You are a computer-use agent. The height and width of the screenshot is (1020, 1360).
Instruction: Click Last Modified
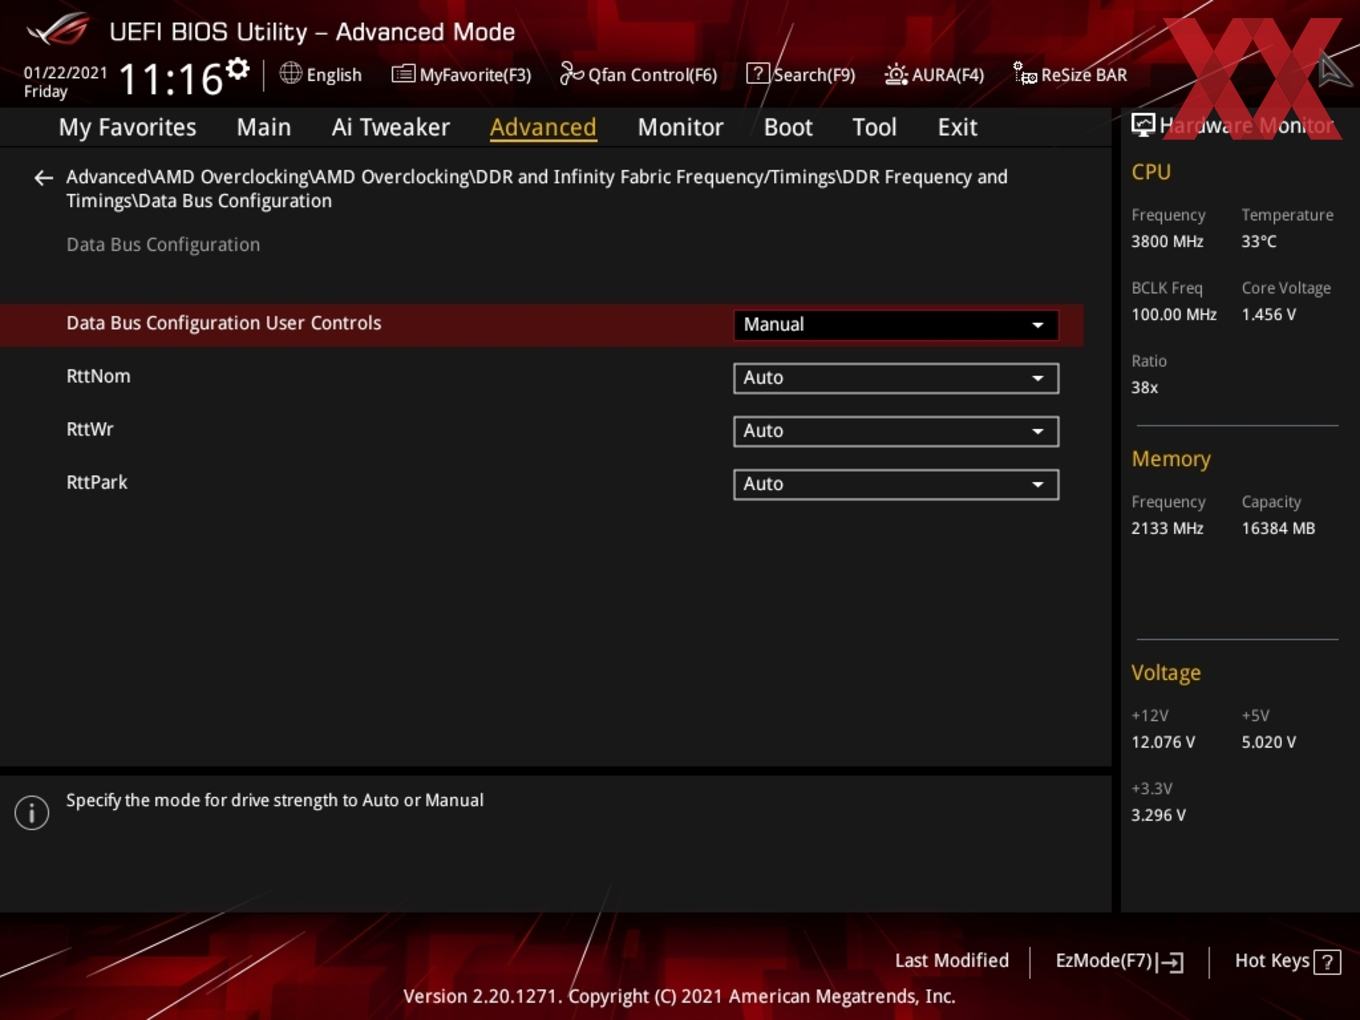[x=952, y=961]
